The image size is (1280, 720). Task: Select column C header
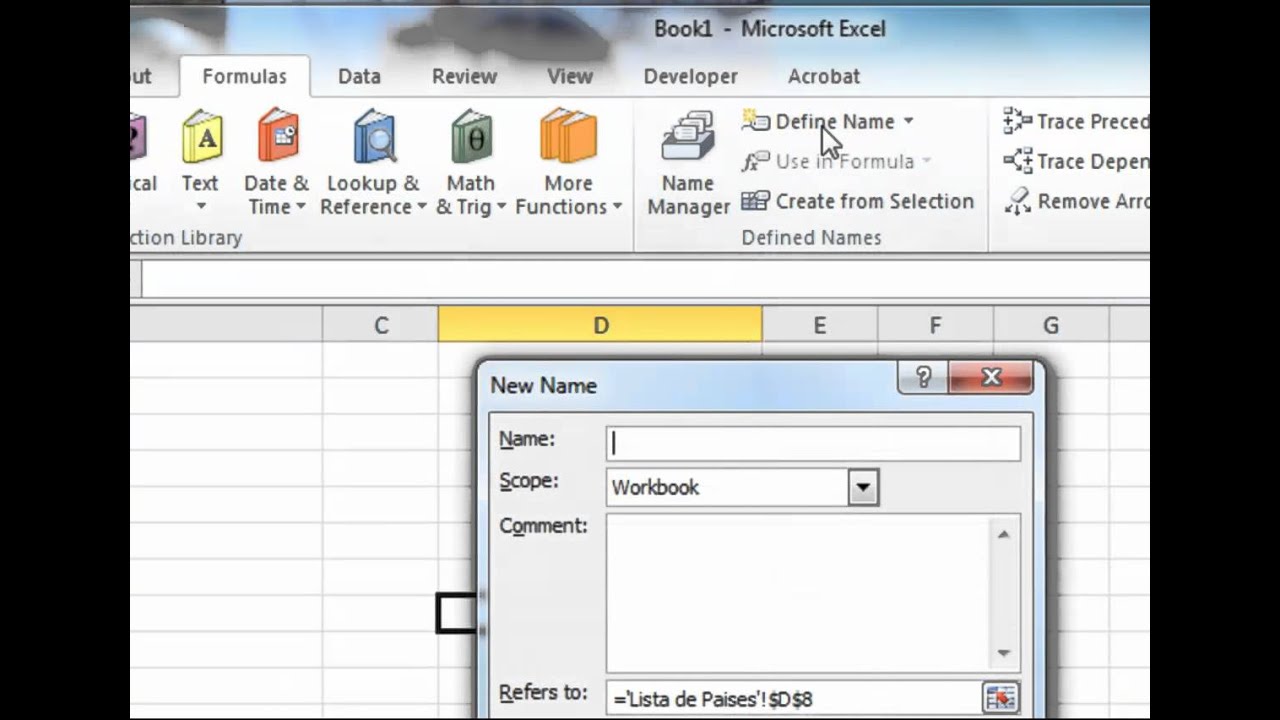[381, 325]
